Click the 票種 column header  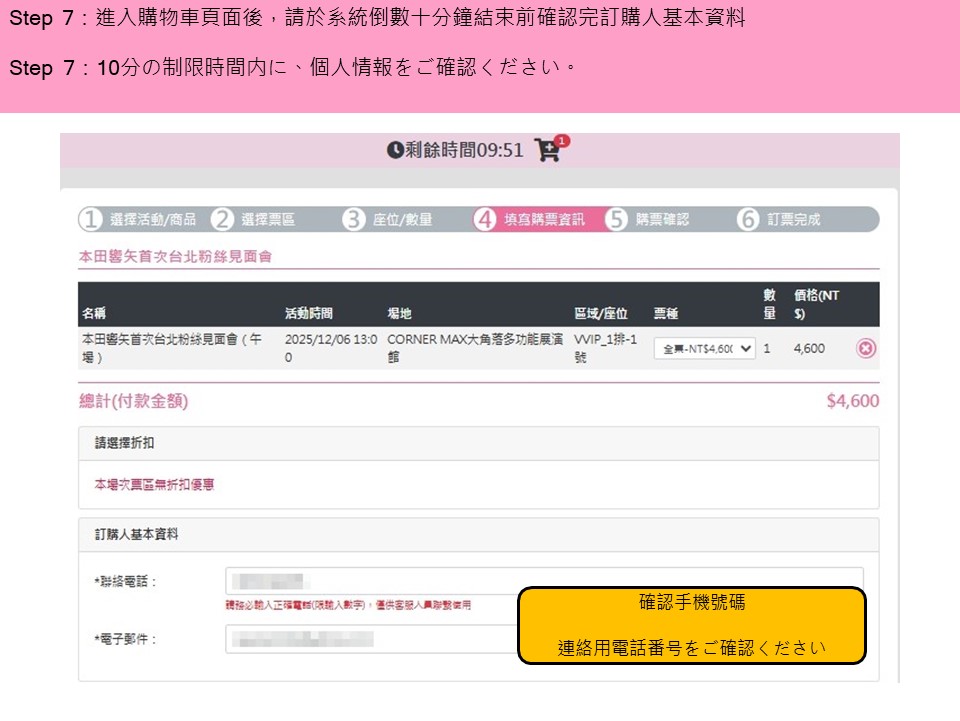coord(667,312)
